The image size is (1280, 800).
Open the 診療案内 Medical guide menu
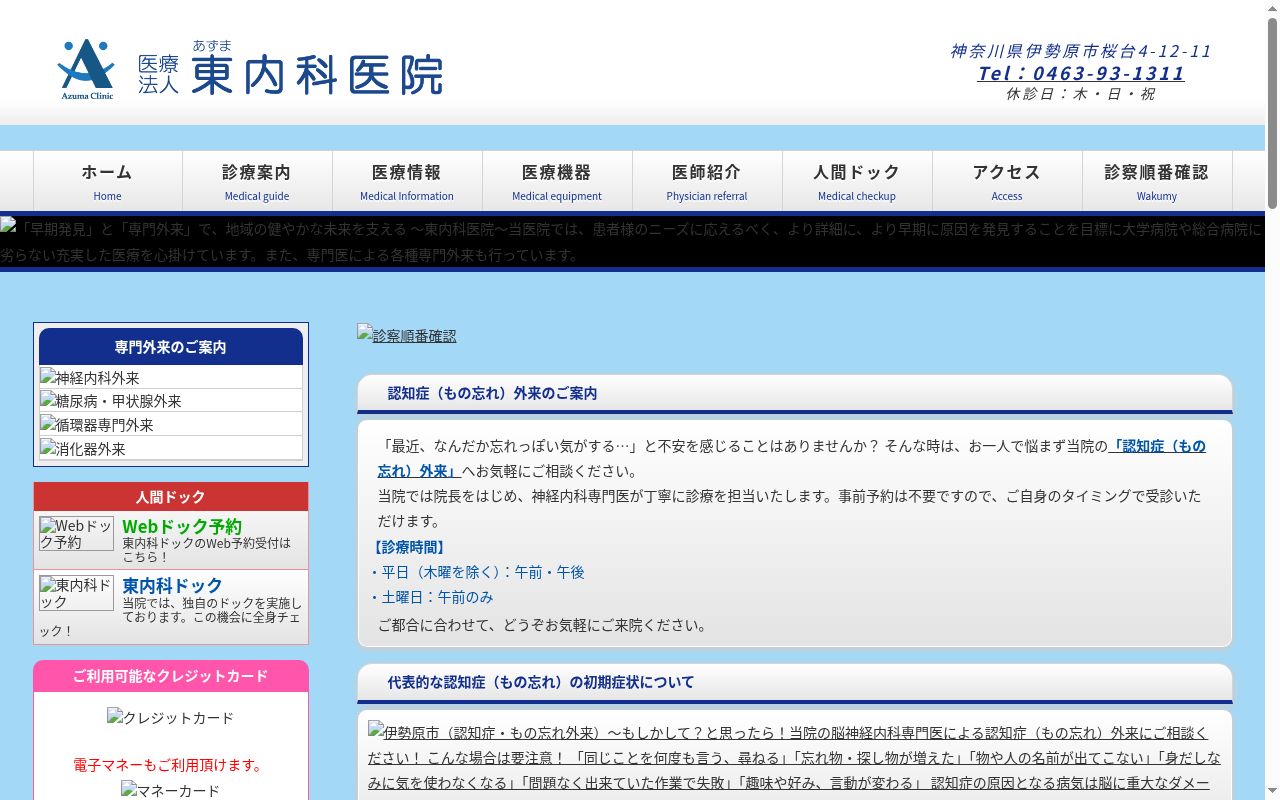(257, 181)
